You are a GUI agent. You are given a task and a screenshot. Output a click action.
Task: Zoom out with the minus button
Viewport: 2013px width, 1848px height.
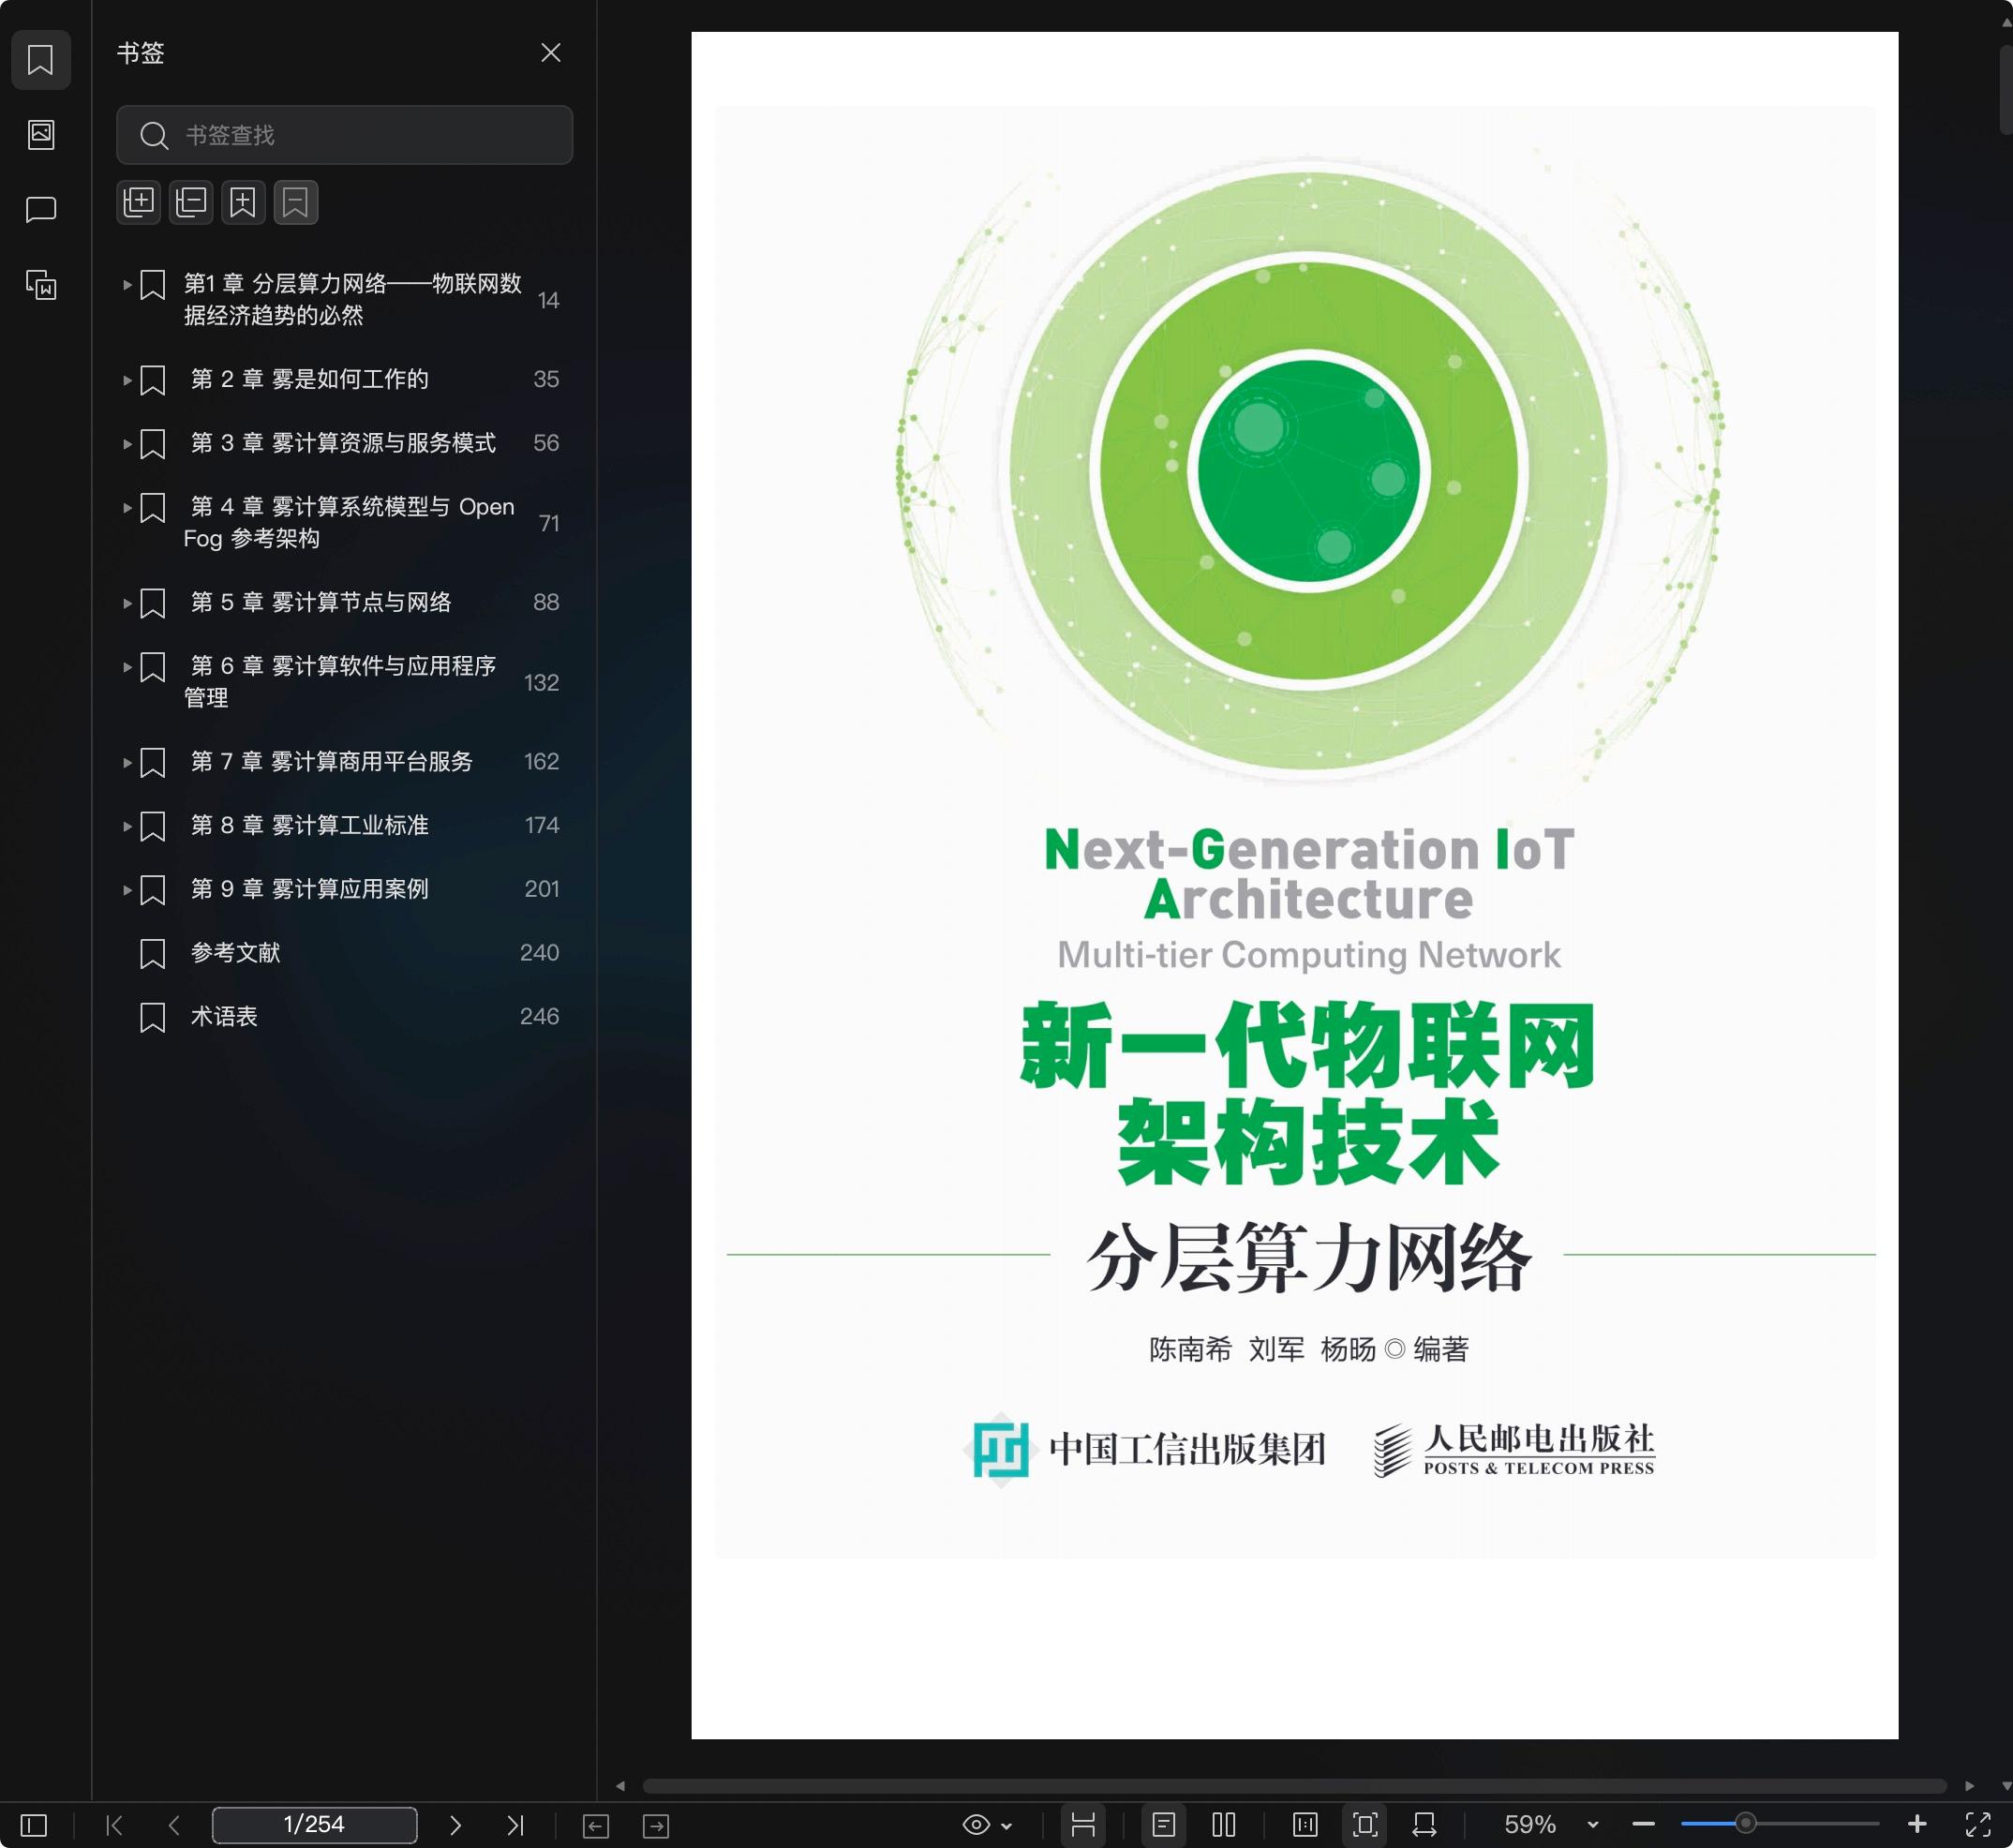point(1643,1825)
